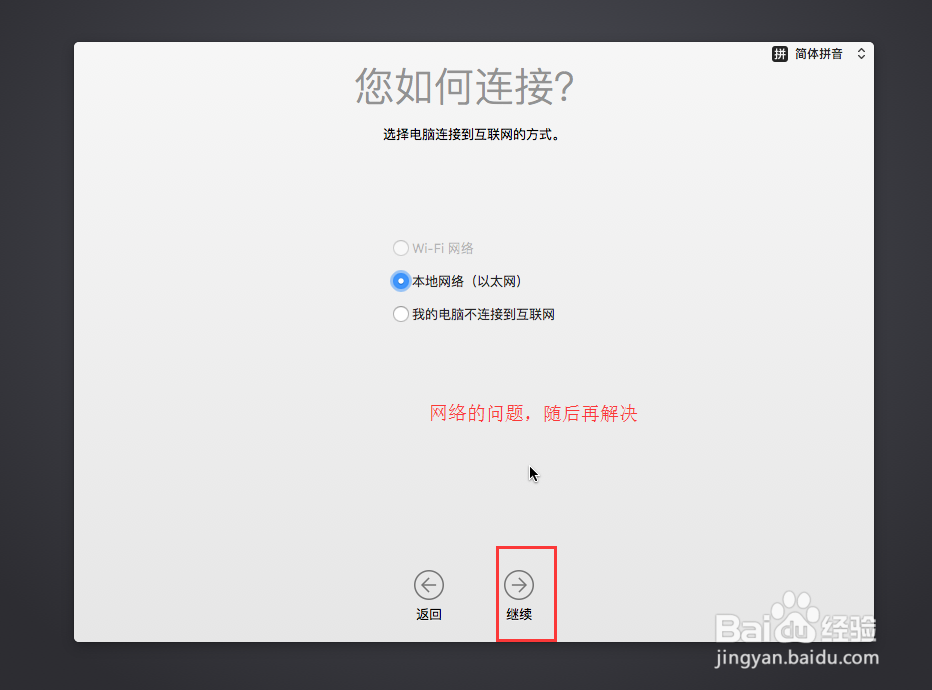Click the circled left-arrow above 返回

[429, 584]
